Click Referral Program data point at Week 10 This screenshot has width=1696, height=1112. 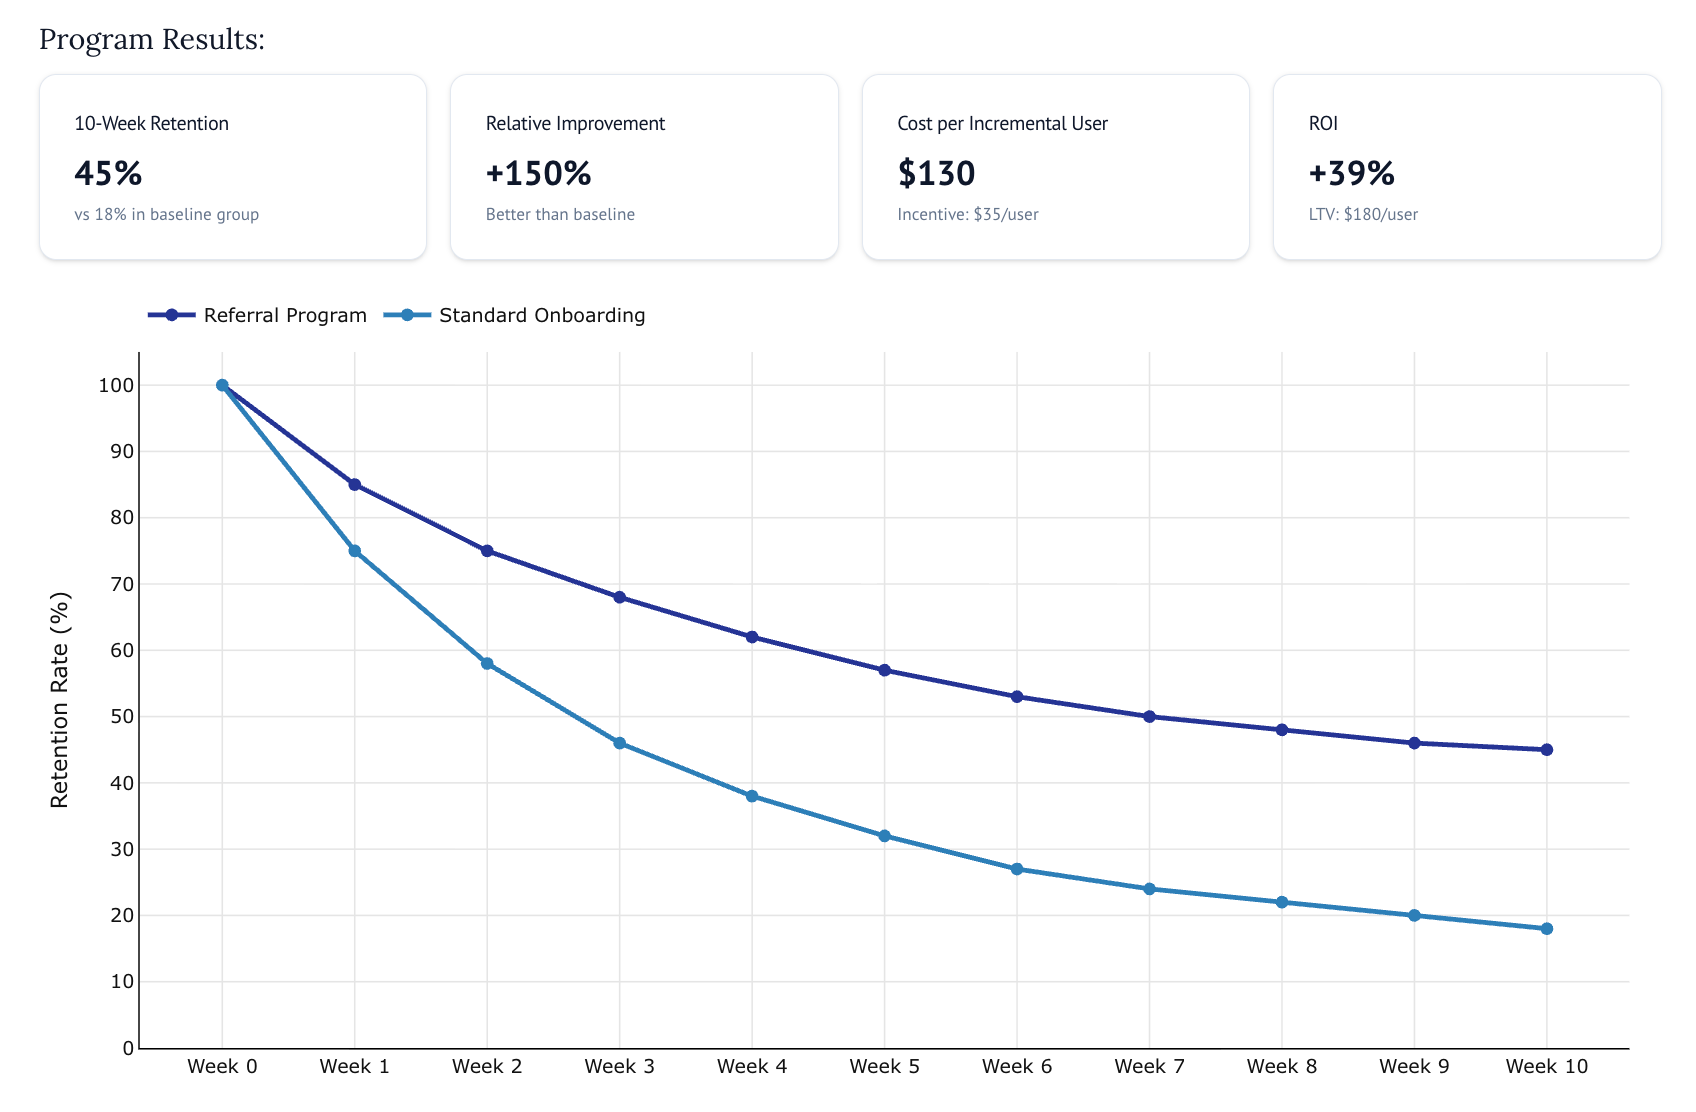coord(1546,750)
